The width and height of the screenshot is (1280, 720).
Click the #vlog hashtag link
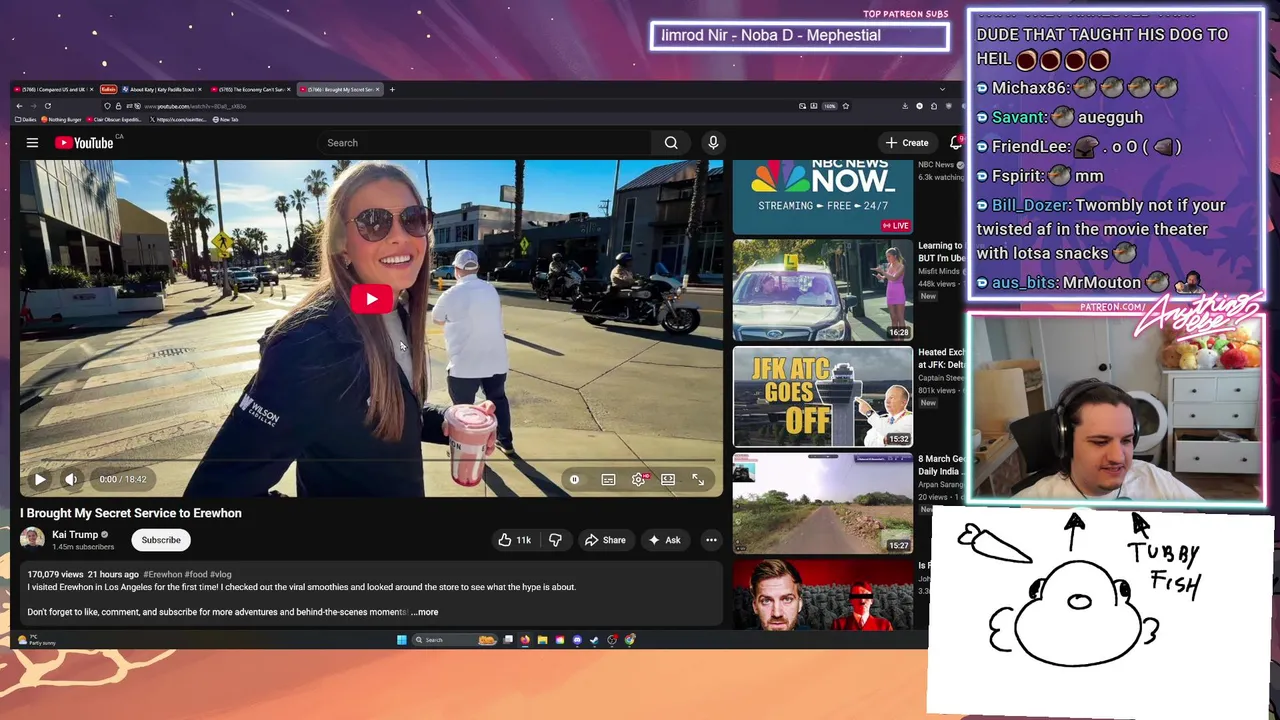(x=221, y=575)
